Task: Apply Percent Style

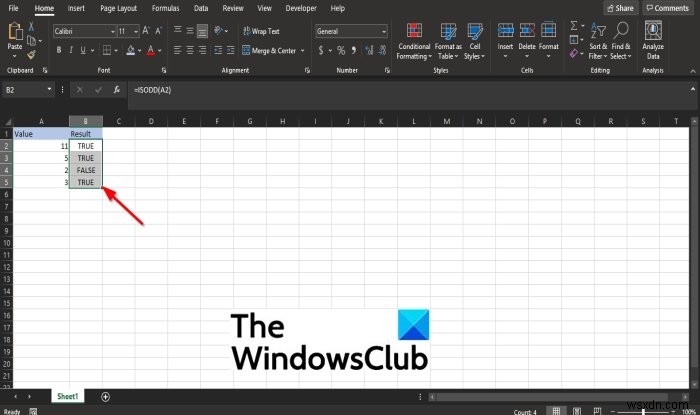Action: tap(341, 50)
